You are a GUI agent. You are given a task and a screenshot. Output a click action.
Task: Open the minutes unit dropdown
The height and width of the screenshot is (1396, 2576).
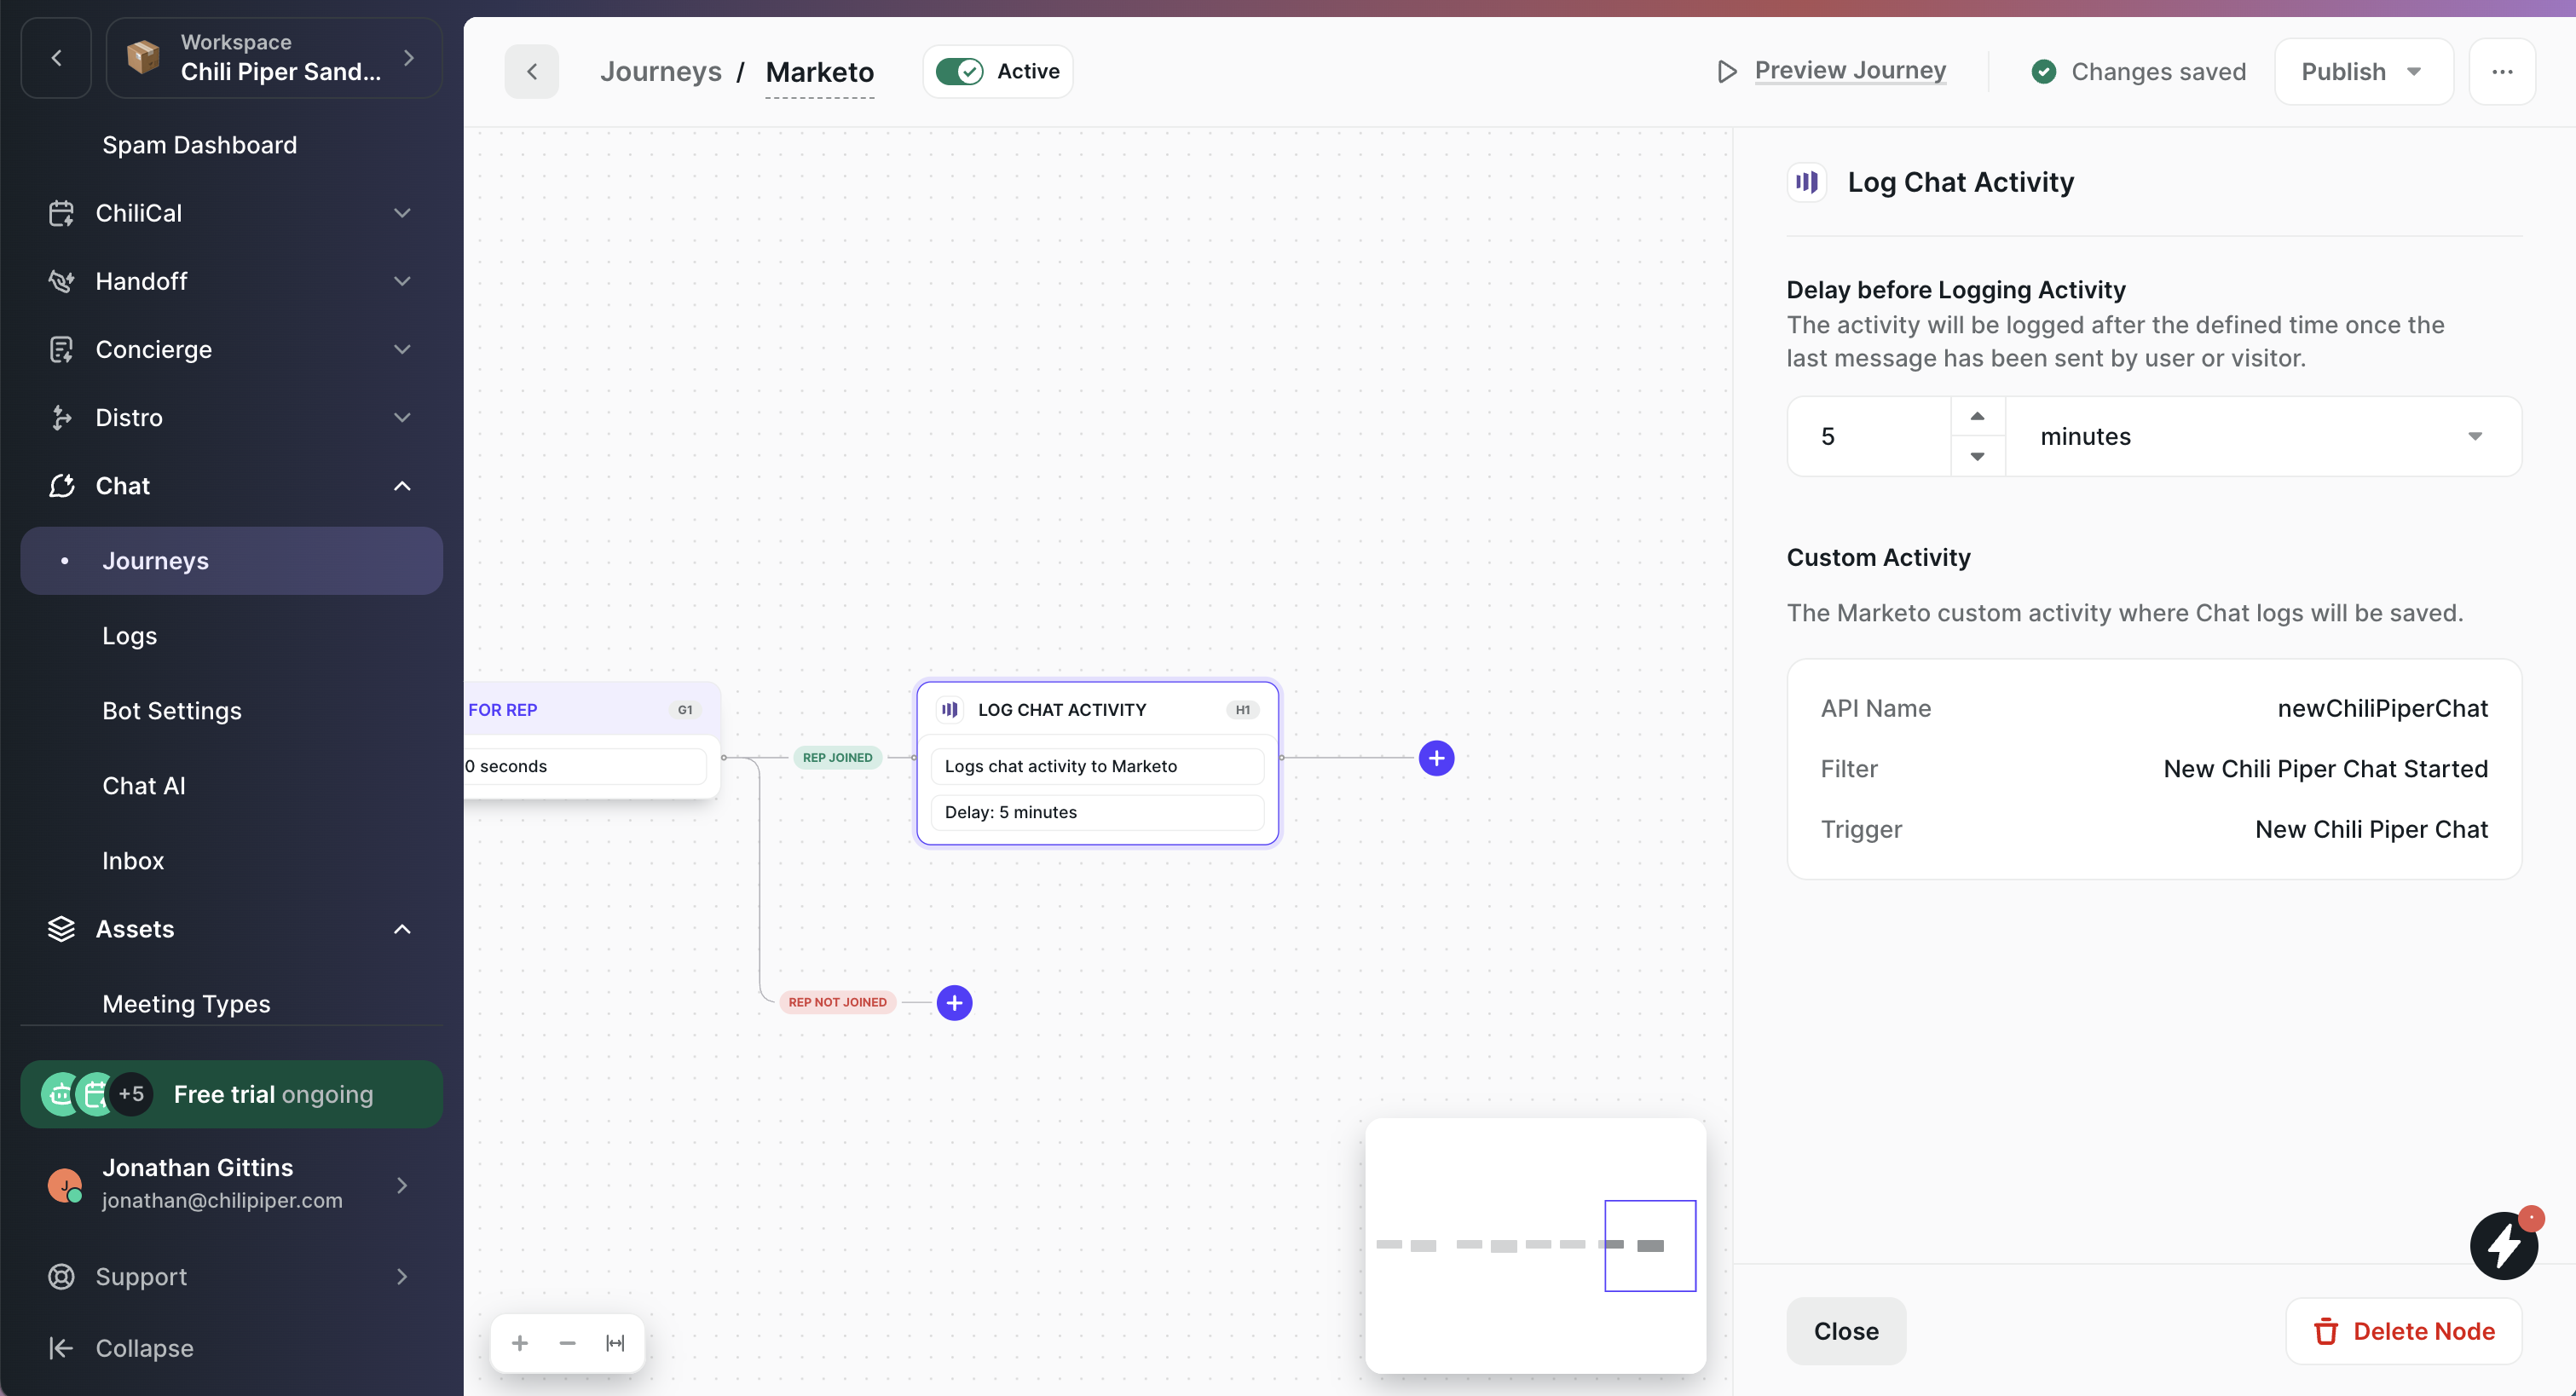pyautogui.click(x=2262, y=436)
